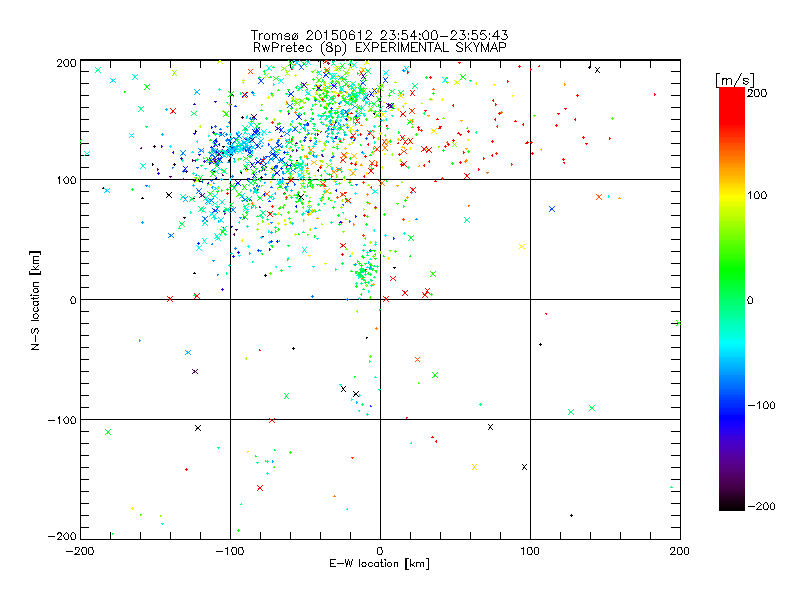Click the color bar tick label '200'
Screen dimensions: 800x600
pyautogui.click(x=757, y=93)
